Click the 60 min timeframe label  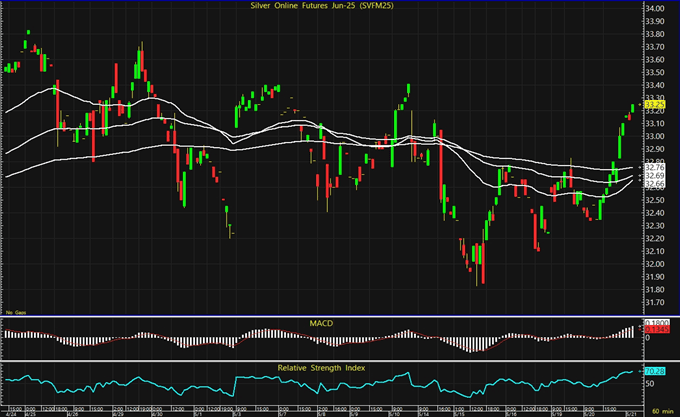(660, 412)
